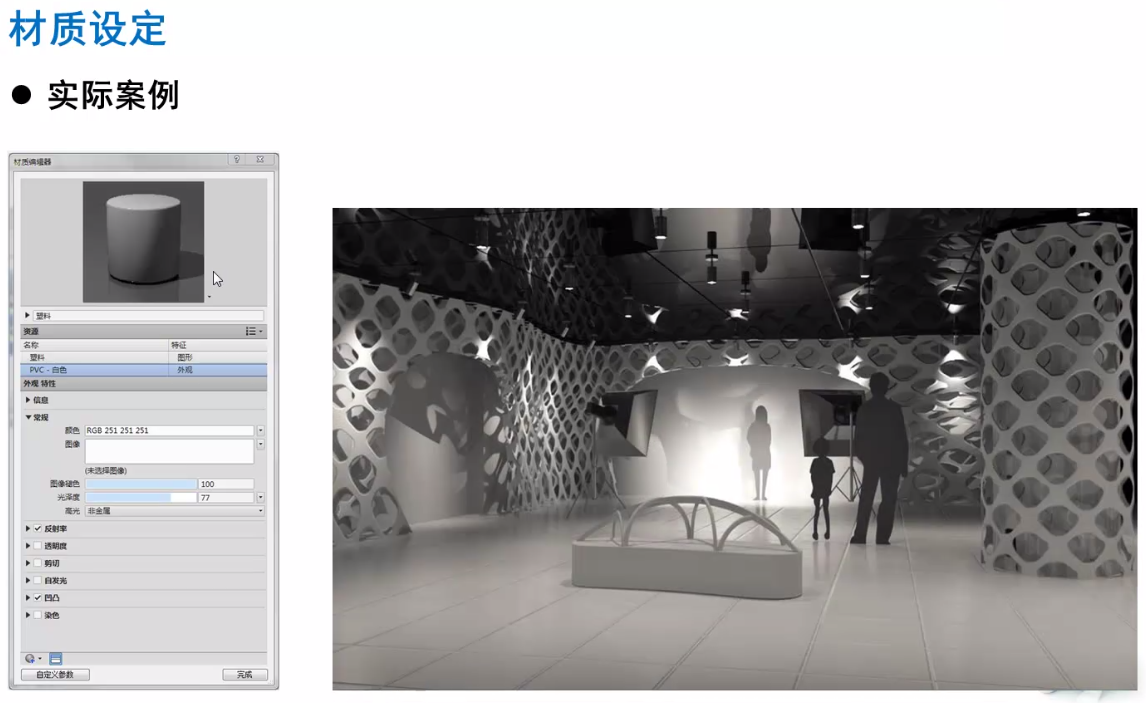Image resolution: width=1146 pixels, height=703 pixels.
Task: Close the 材质编辑器 dialog
Action: click(x=260, y=160)
